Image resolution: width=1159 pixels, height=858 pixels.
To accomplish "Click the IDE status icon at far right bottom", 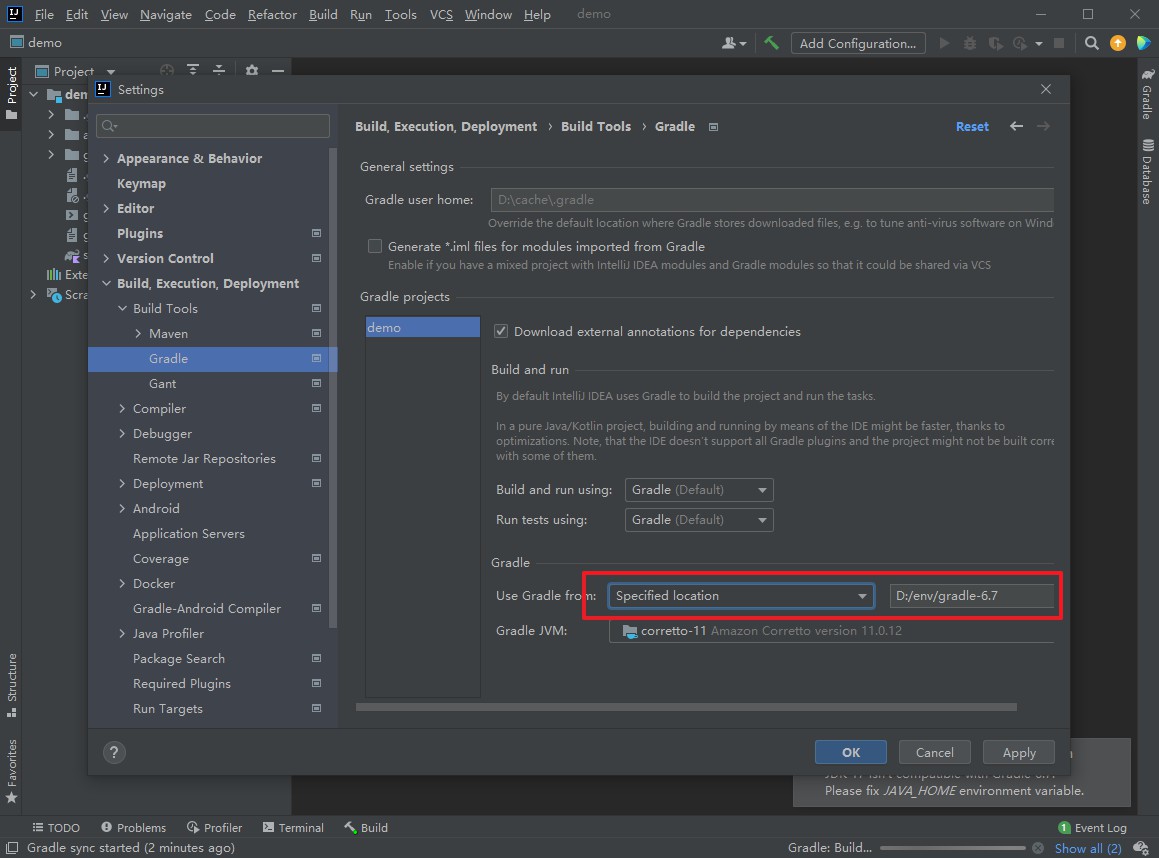I will tap(1141, 848).
